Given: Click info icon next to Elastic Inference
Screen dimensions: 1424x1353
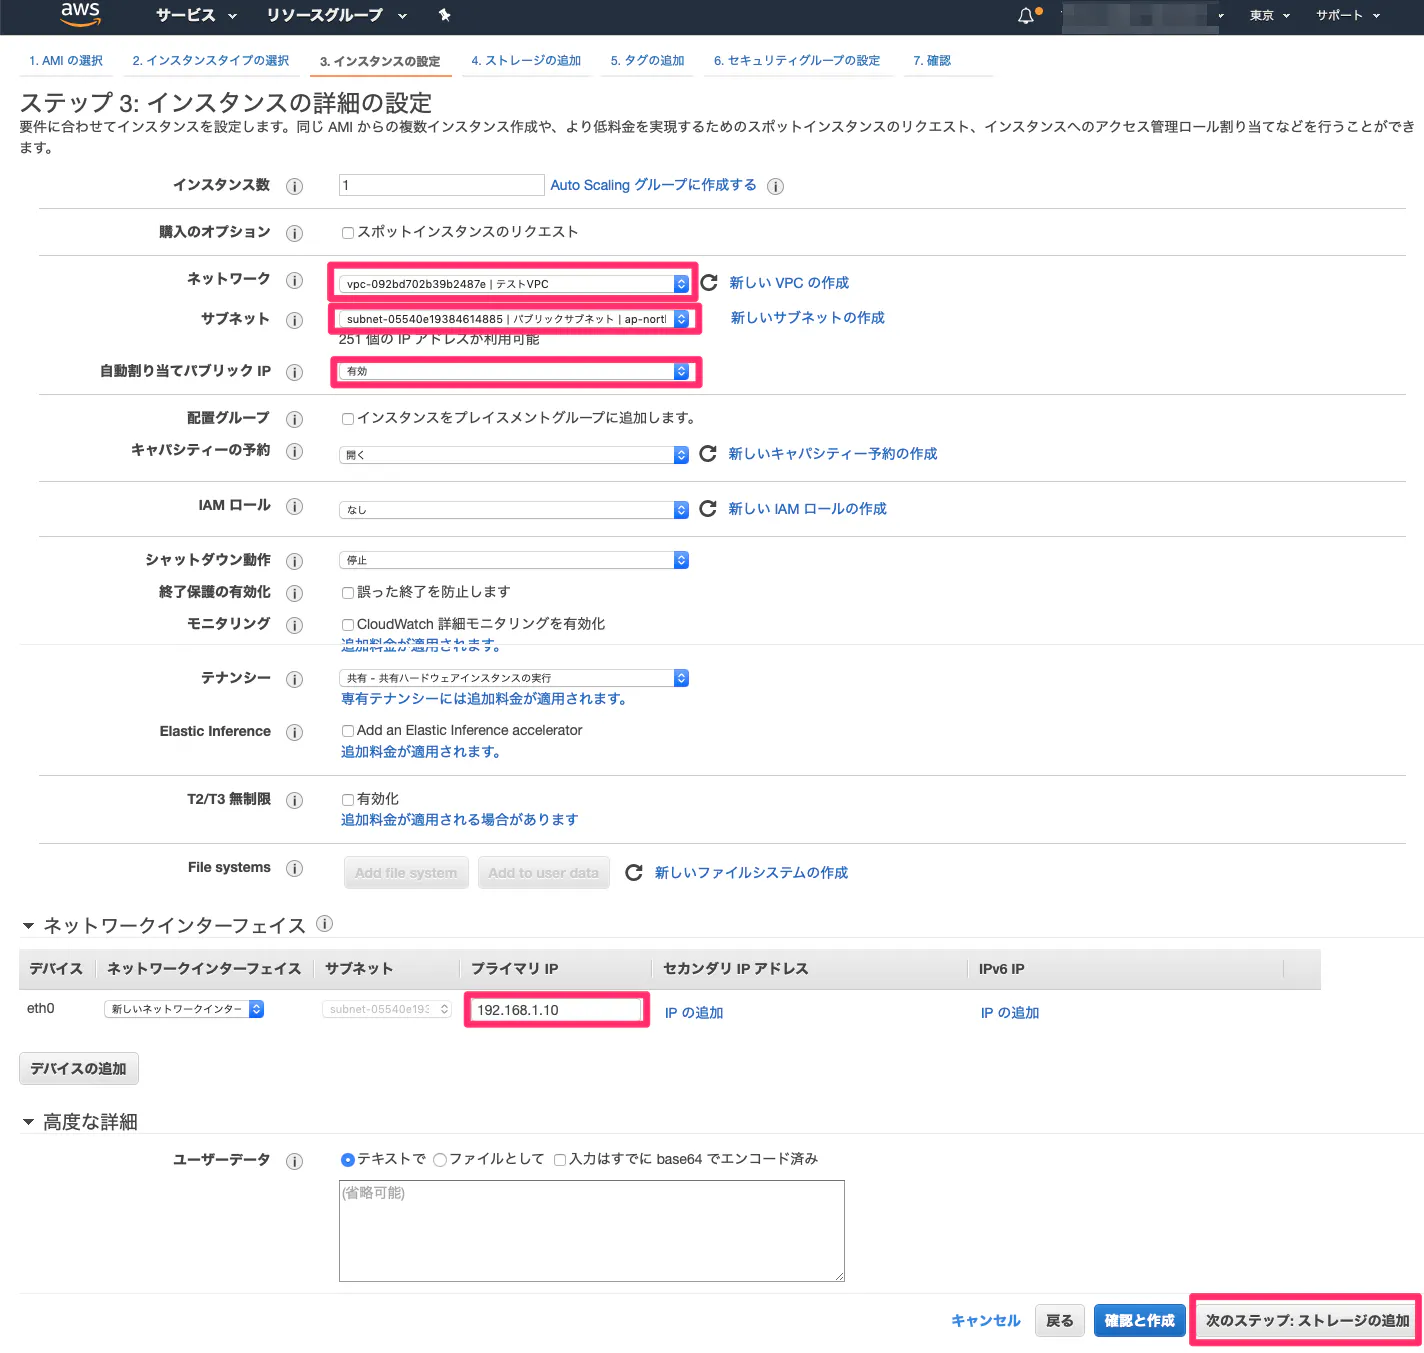Looking at the screenshot, I should (294, 732).
